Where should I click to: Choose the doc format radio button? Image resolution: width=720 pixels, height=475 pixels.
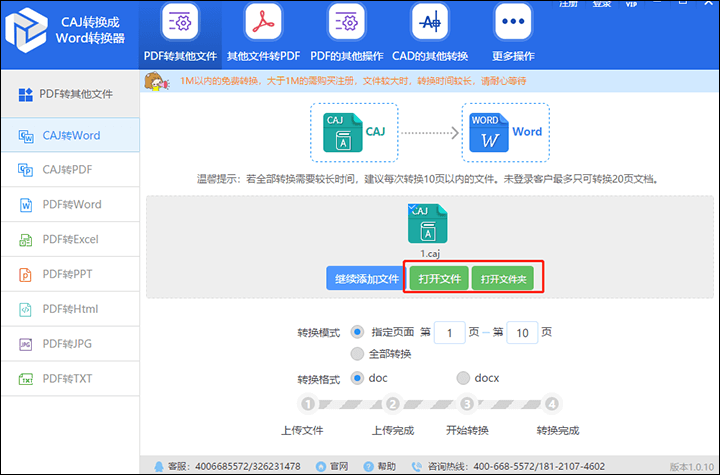point(357,378)
